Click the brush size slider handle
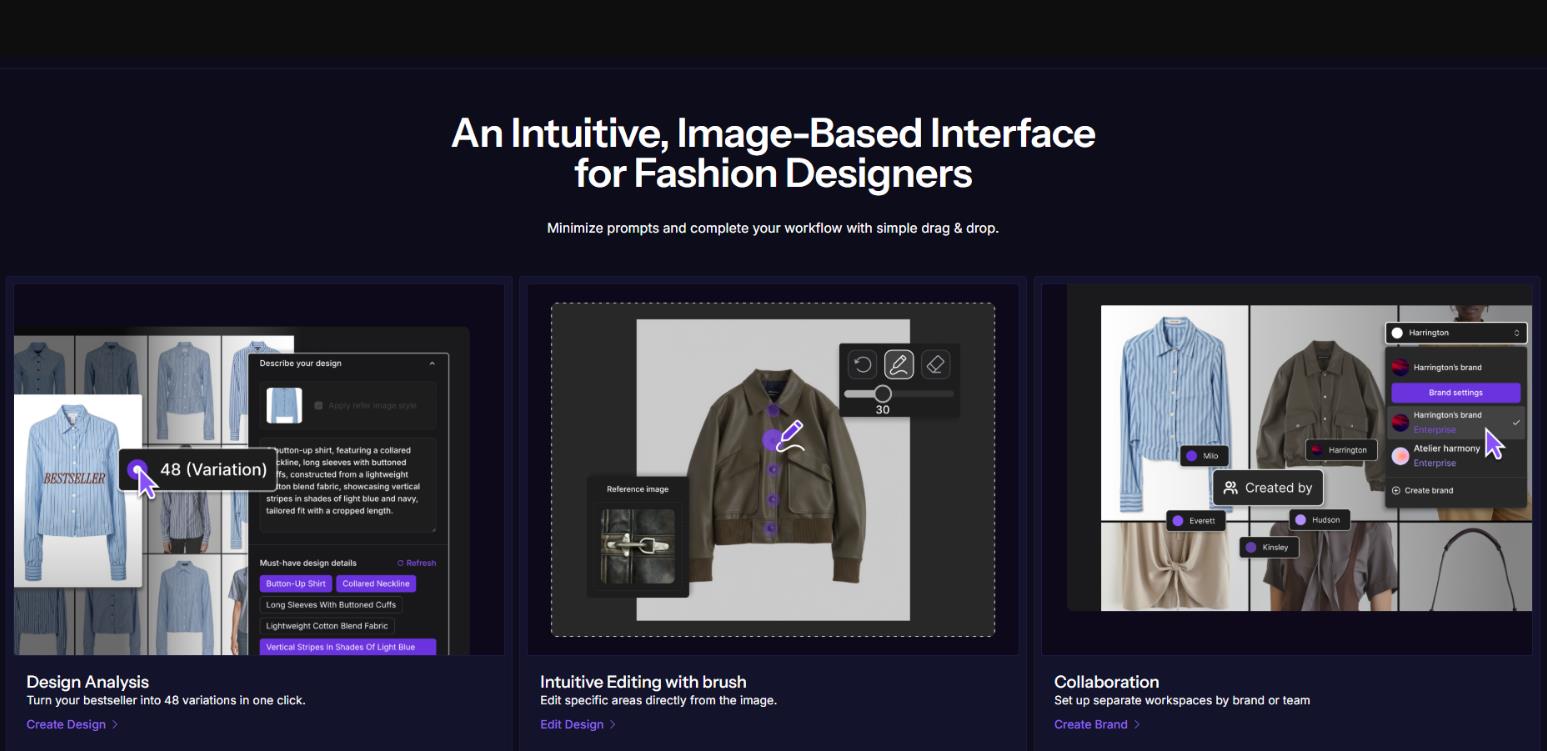The height and width of the screenshot is (751, 1547). pos(882,394)
